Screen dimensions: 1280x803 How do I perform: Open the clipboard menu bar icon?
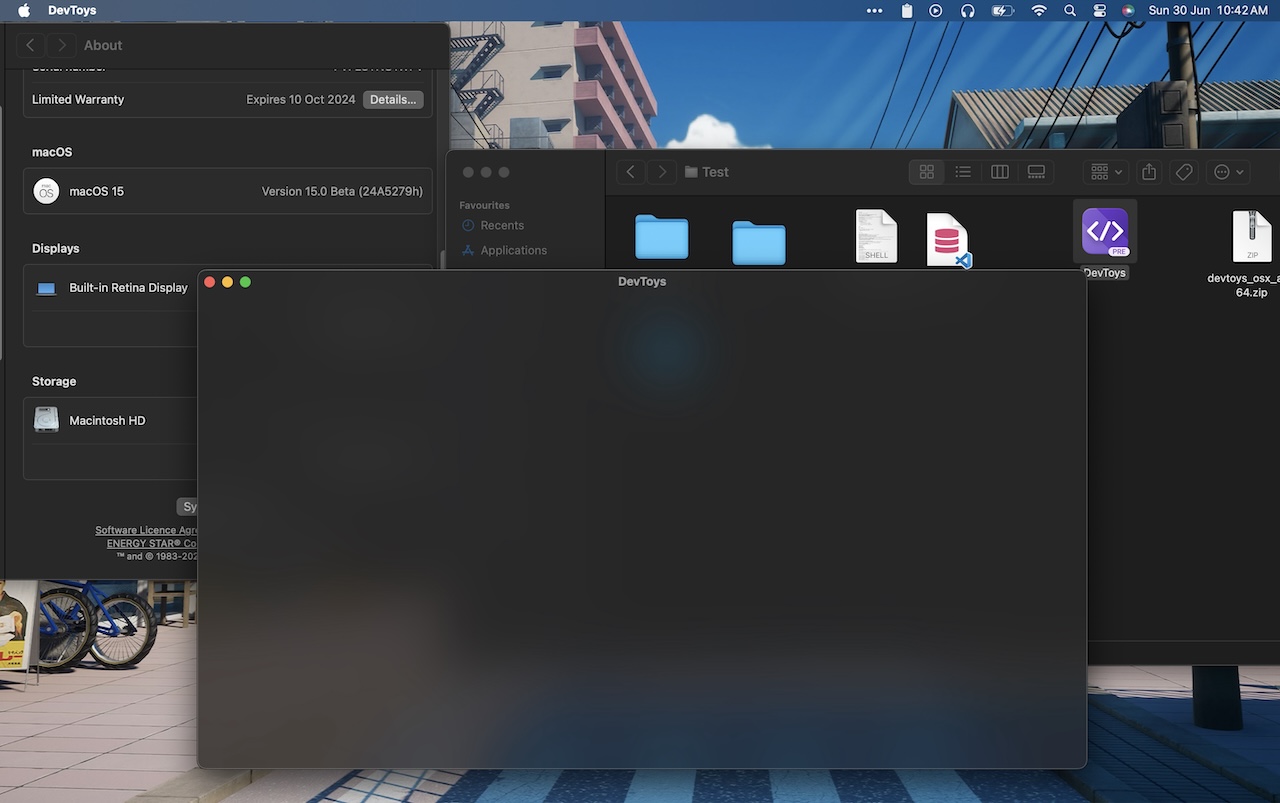click(x=906, y=10)
